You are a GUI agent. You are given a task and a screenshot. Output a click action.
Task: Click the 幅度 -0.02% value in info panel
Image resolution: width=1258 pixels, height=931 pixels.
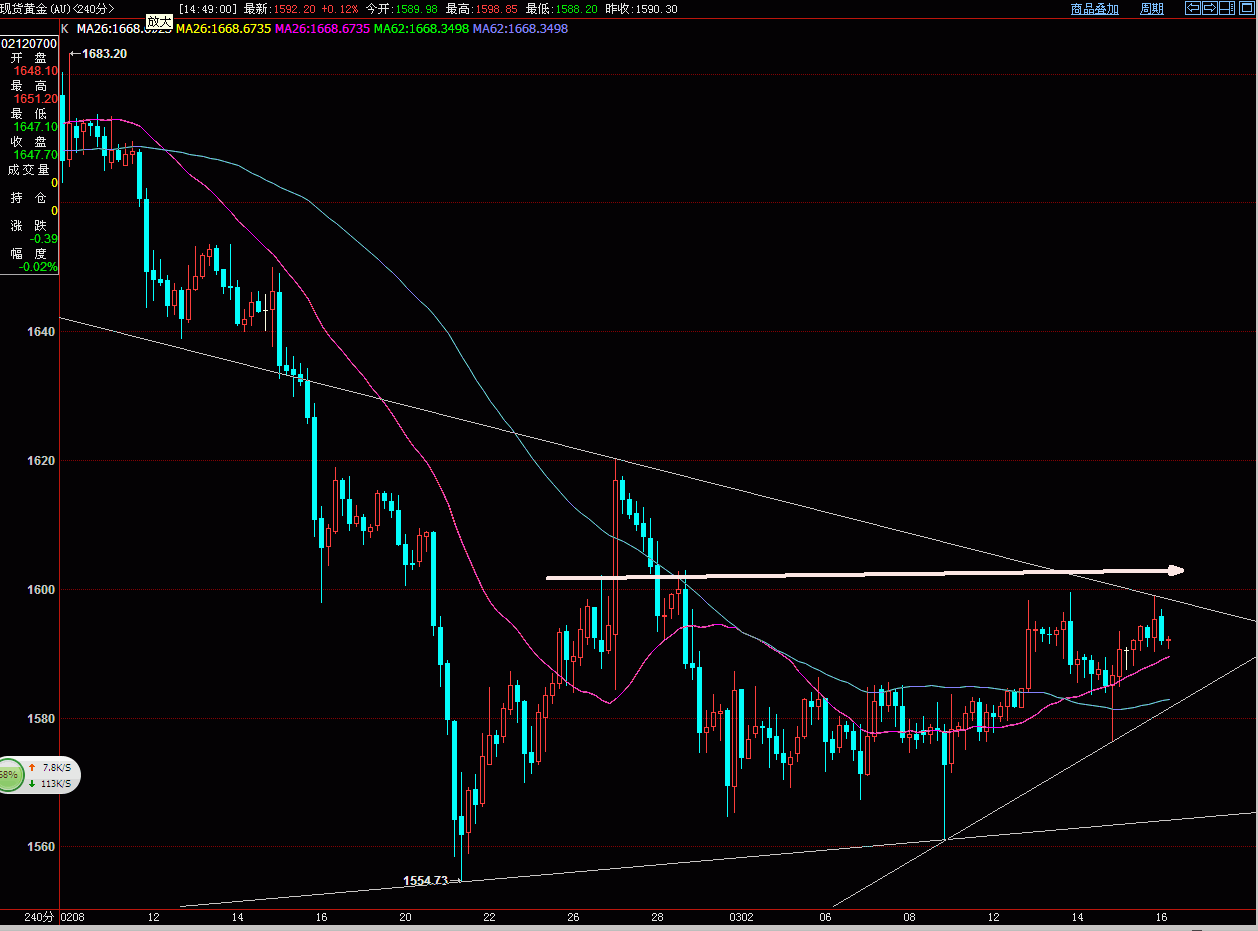coord(39,267)
